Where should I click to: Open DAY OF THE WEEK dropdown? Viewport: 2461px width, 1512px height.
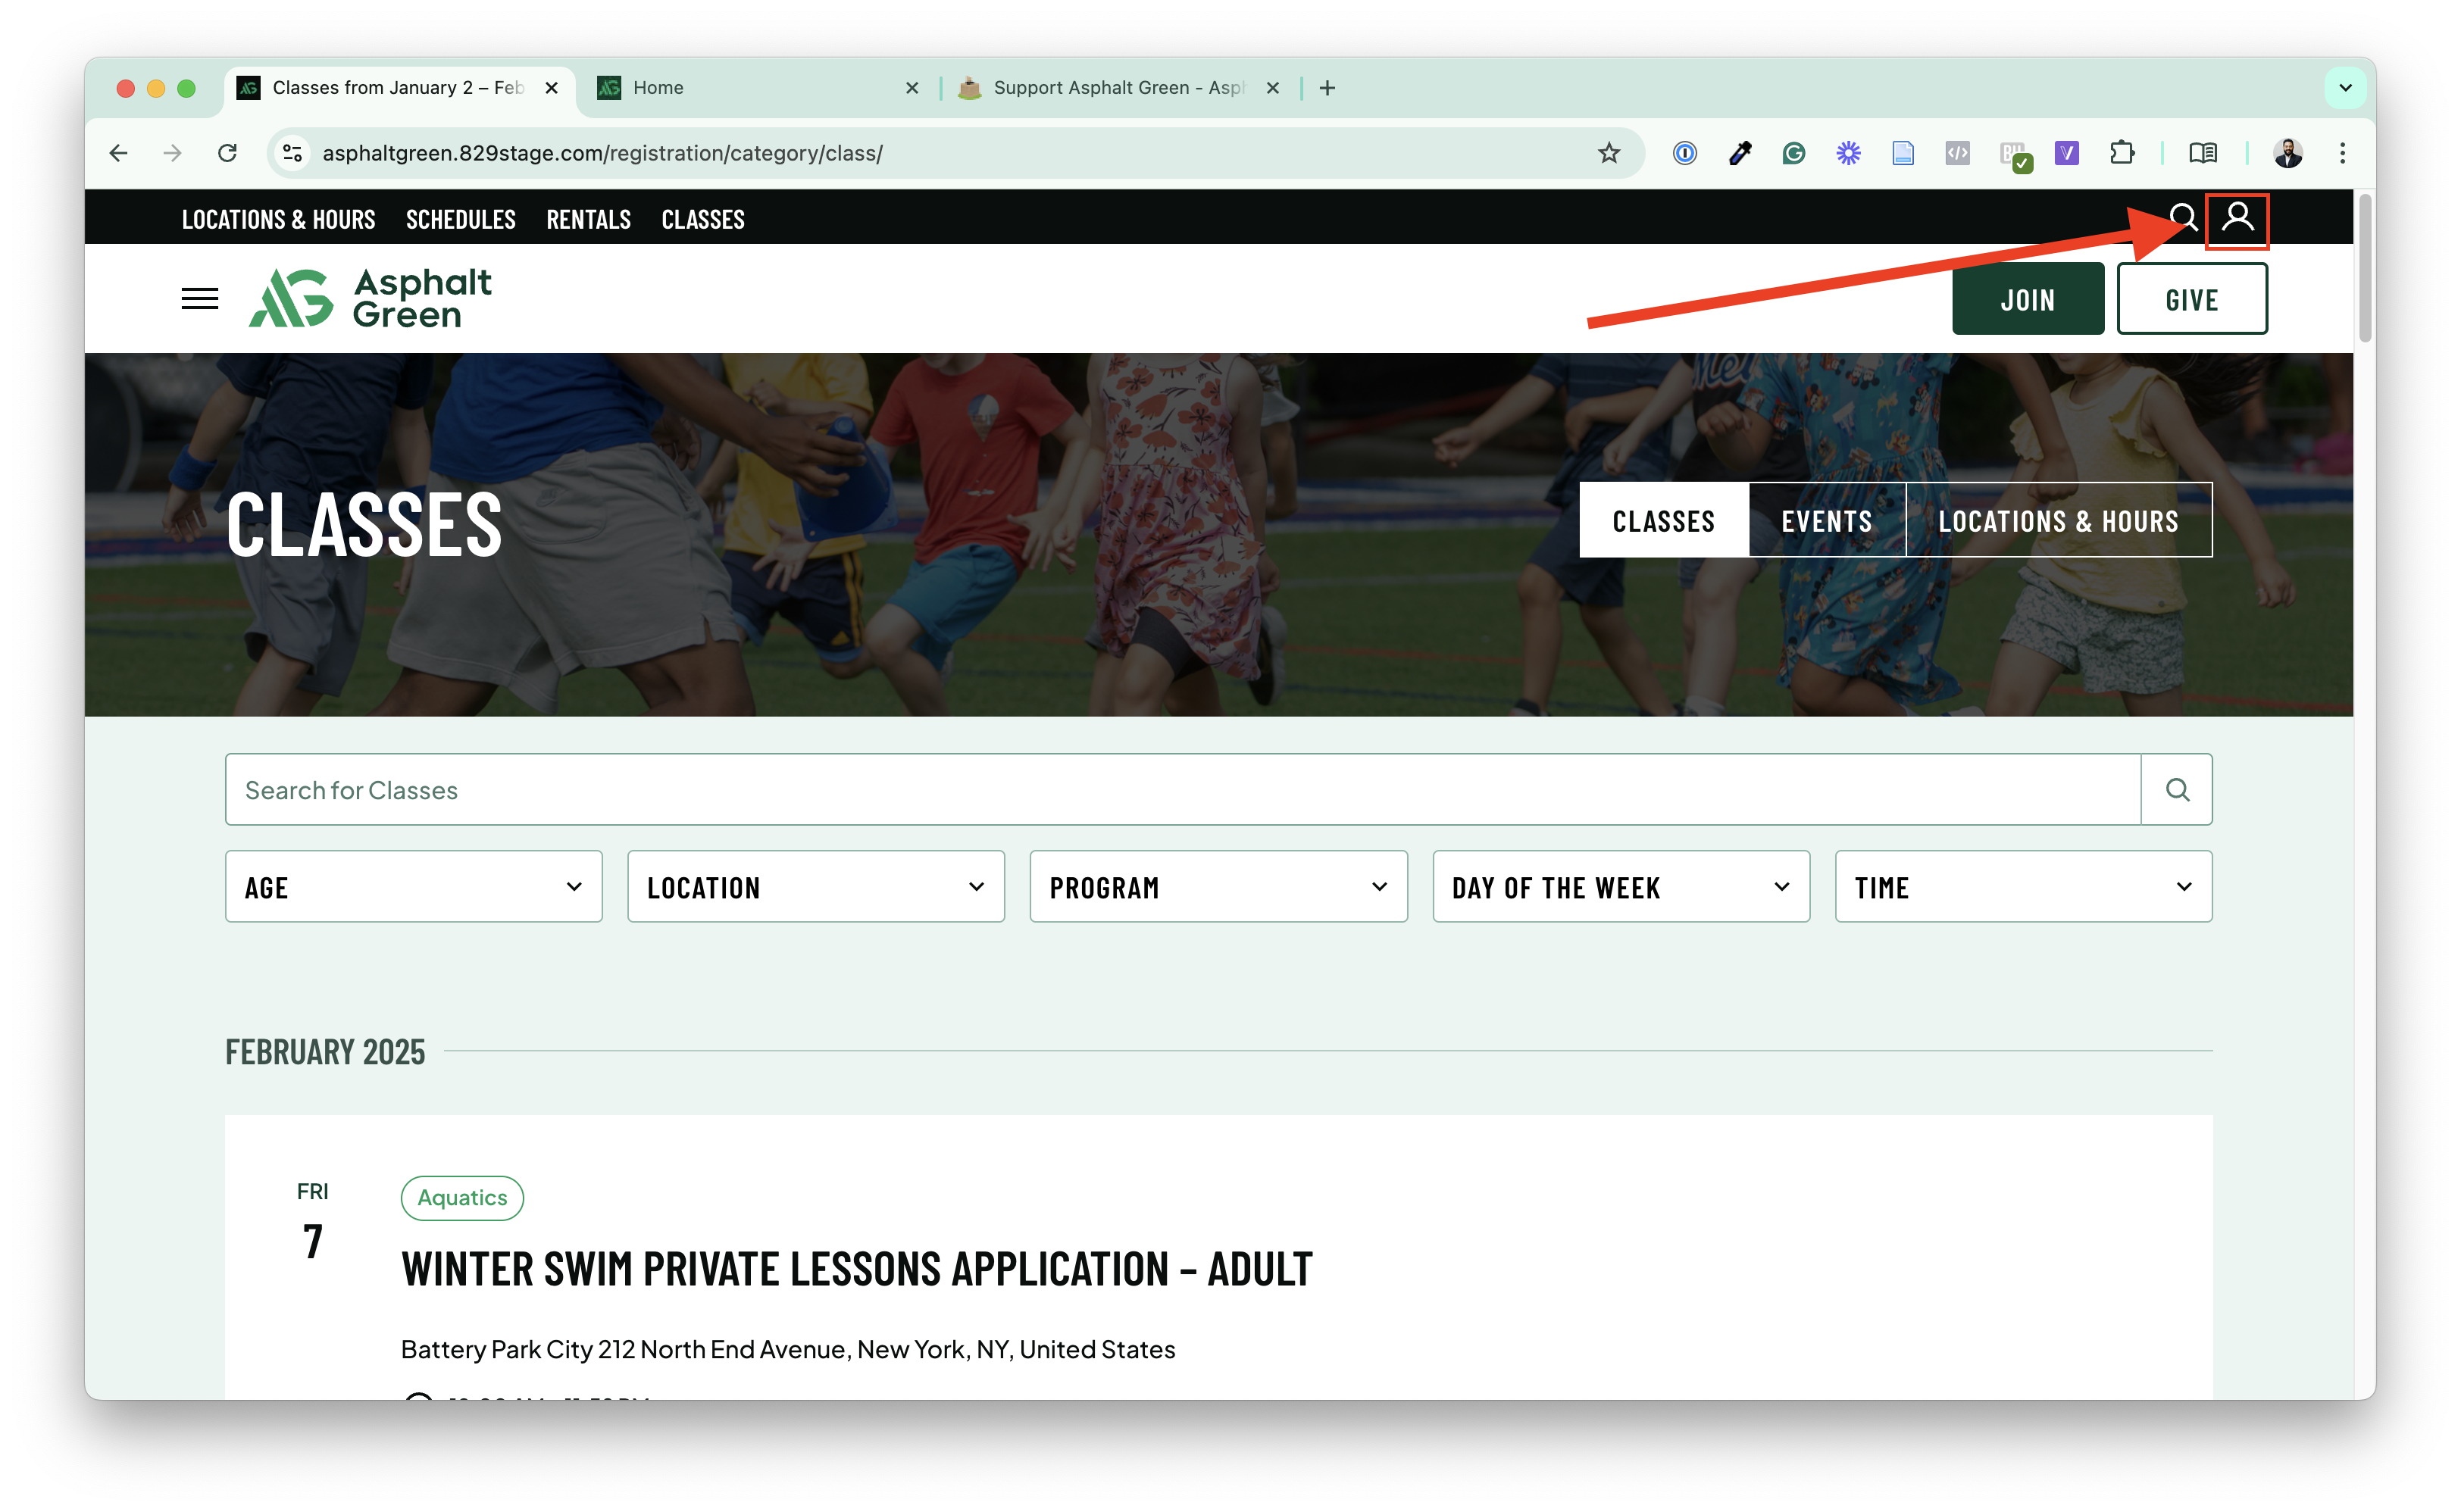1620,887
